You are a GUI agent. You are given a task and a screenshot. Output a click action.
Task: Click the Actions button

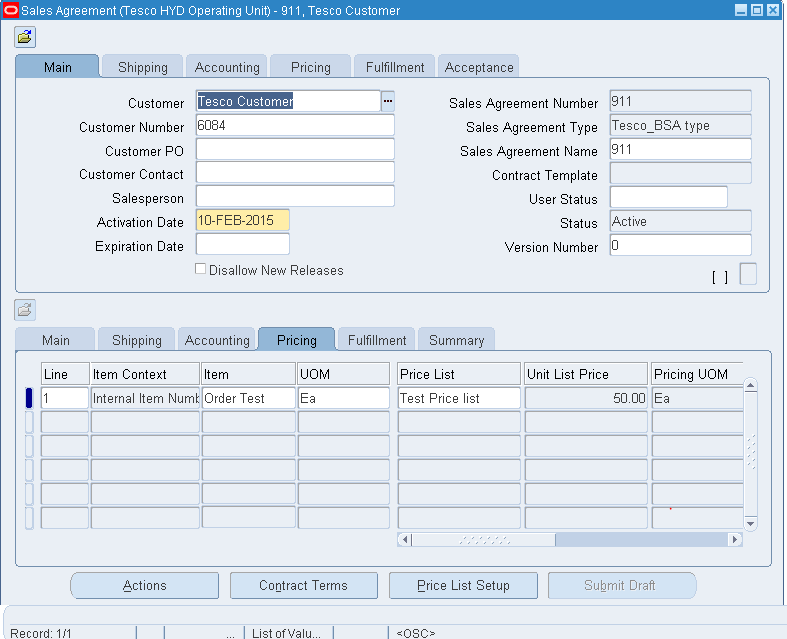tap(145, 585)
